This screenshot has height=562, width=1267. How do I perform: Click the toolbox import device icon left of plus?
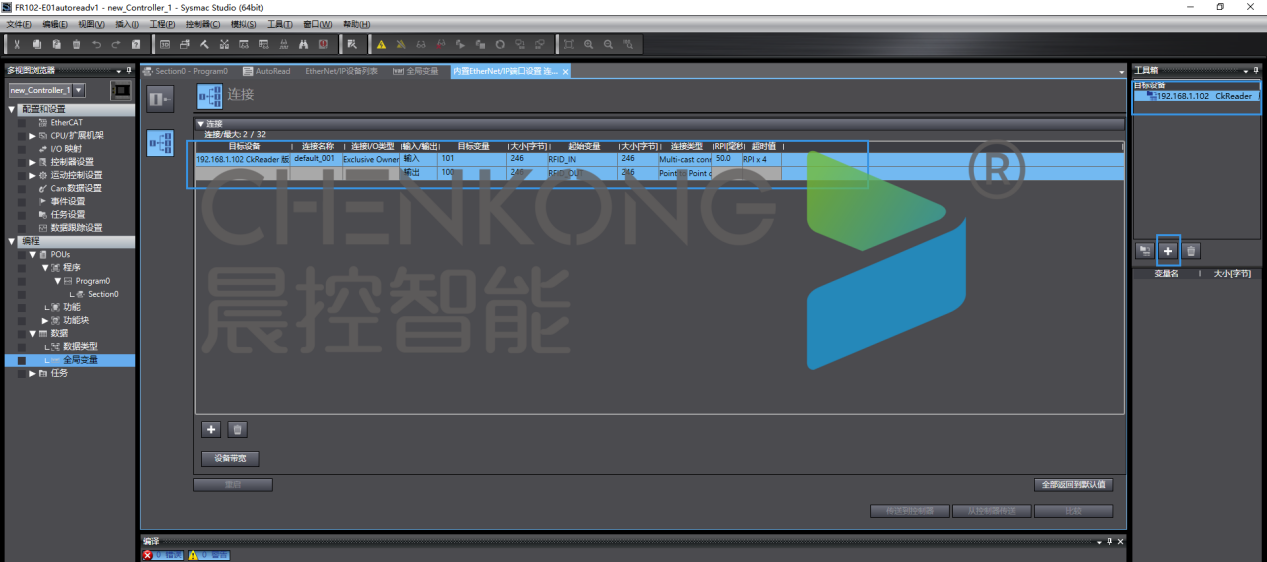tap(1145, 251)
